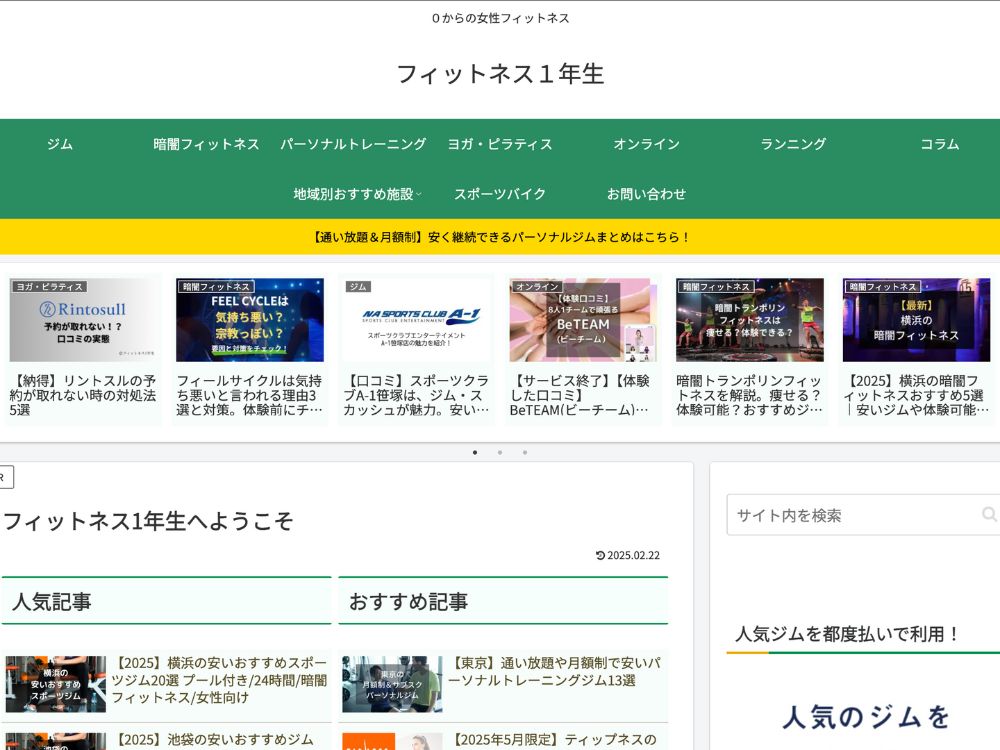Click the フィールサイクルは気持ち悪い article title
This screenshot has height=750, width=1000.
[250, 395]
